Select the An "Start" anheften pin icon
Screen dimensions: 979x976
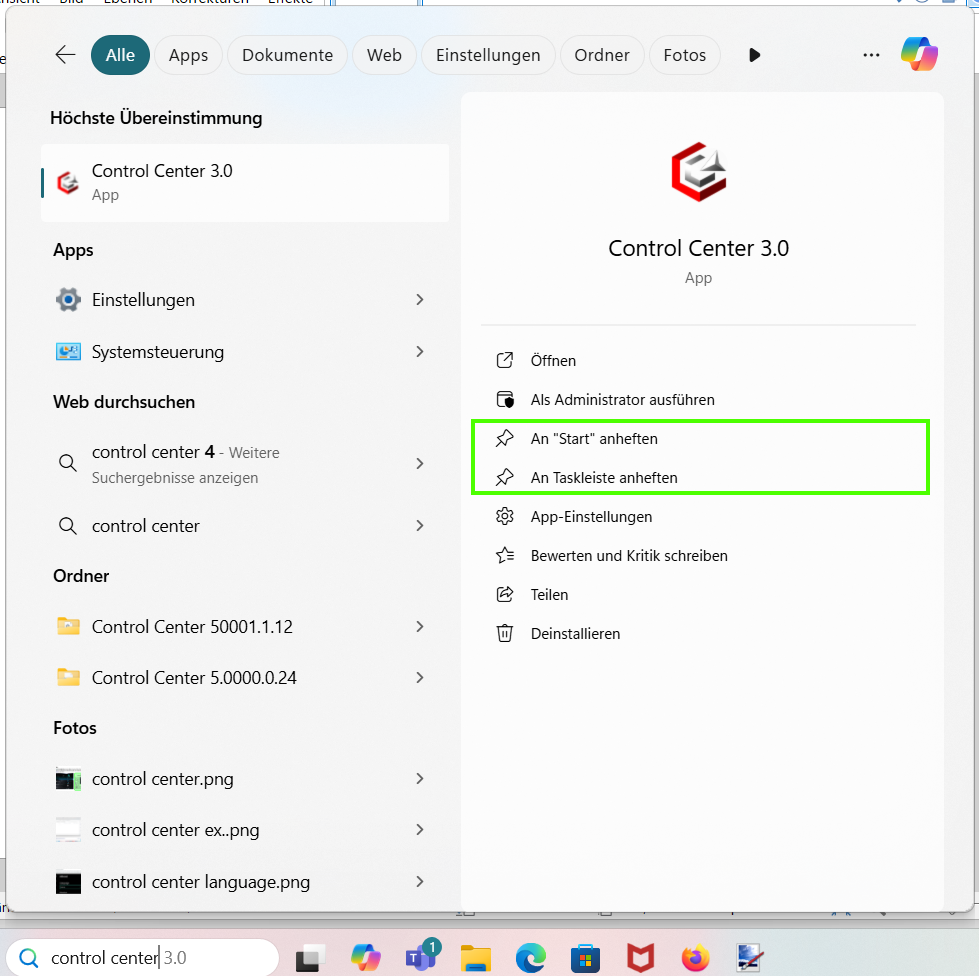[505, 438]
